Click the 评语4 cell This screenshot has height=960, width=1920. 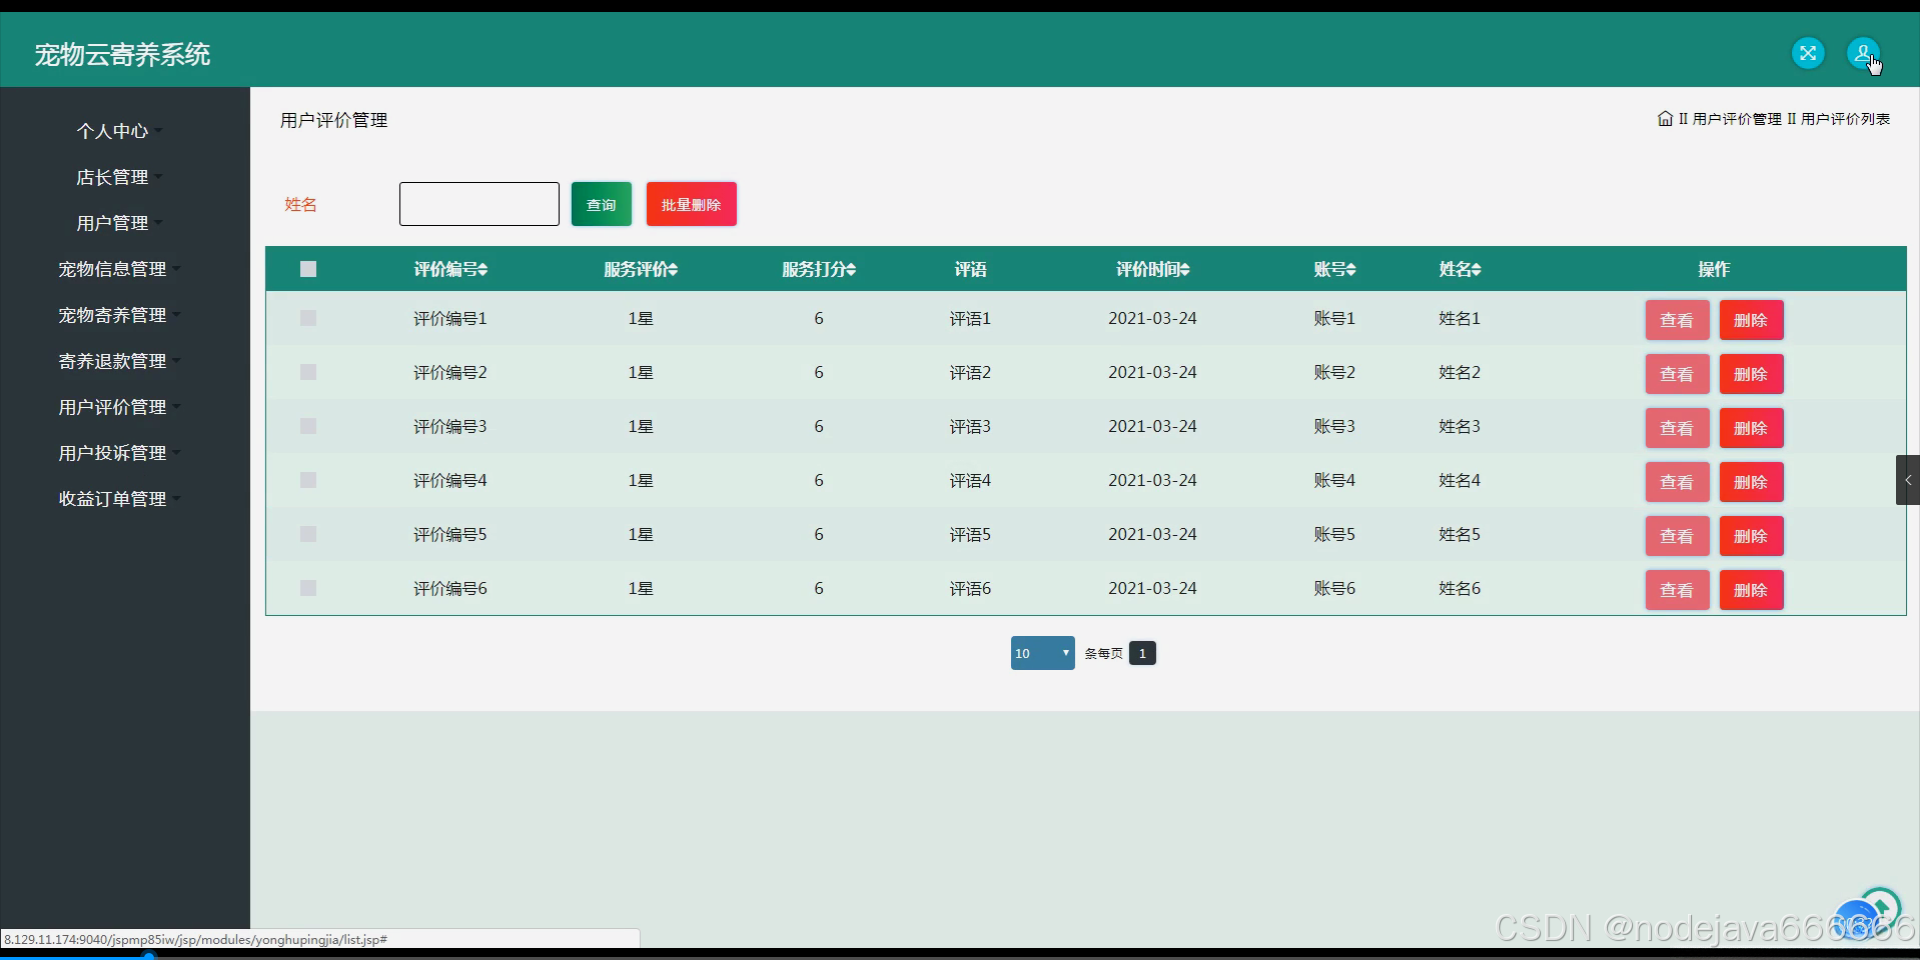pyautogui.click(x=970, y=480)
